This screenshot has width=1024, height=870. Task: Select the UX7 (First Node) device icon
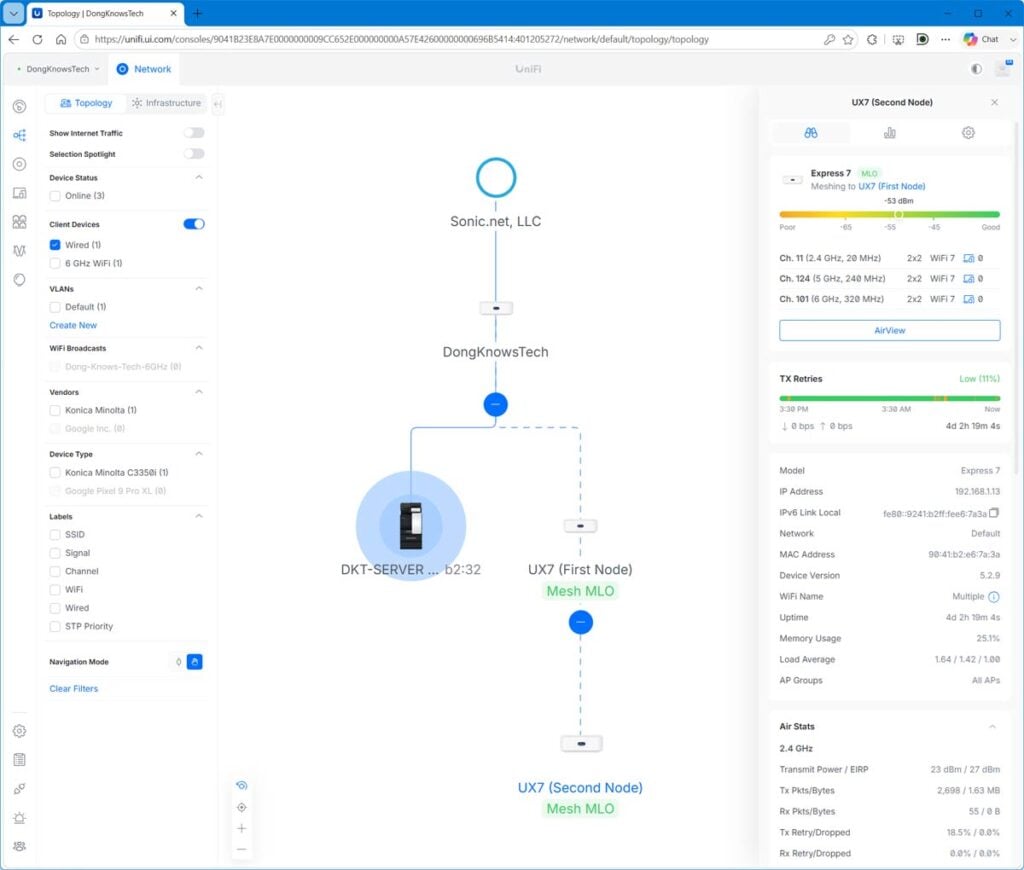click(x=580, y=526)
